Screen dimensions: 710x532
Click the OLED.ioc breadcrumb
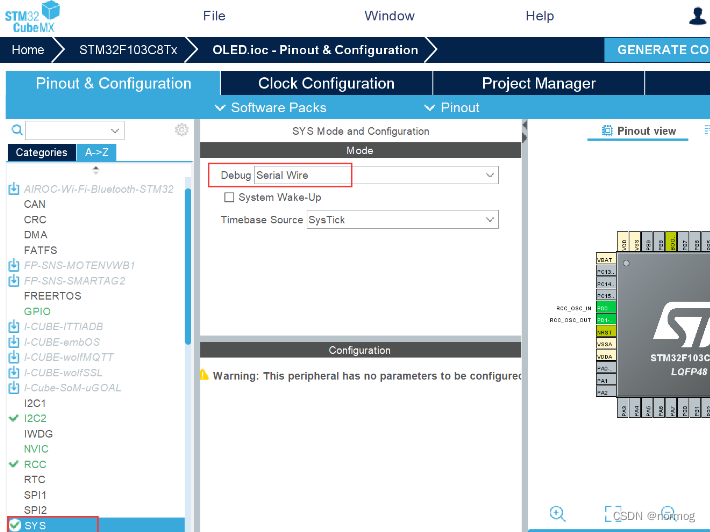tap(315, 50)
